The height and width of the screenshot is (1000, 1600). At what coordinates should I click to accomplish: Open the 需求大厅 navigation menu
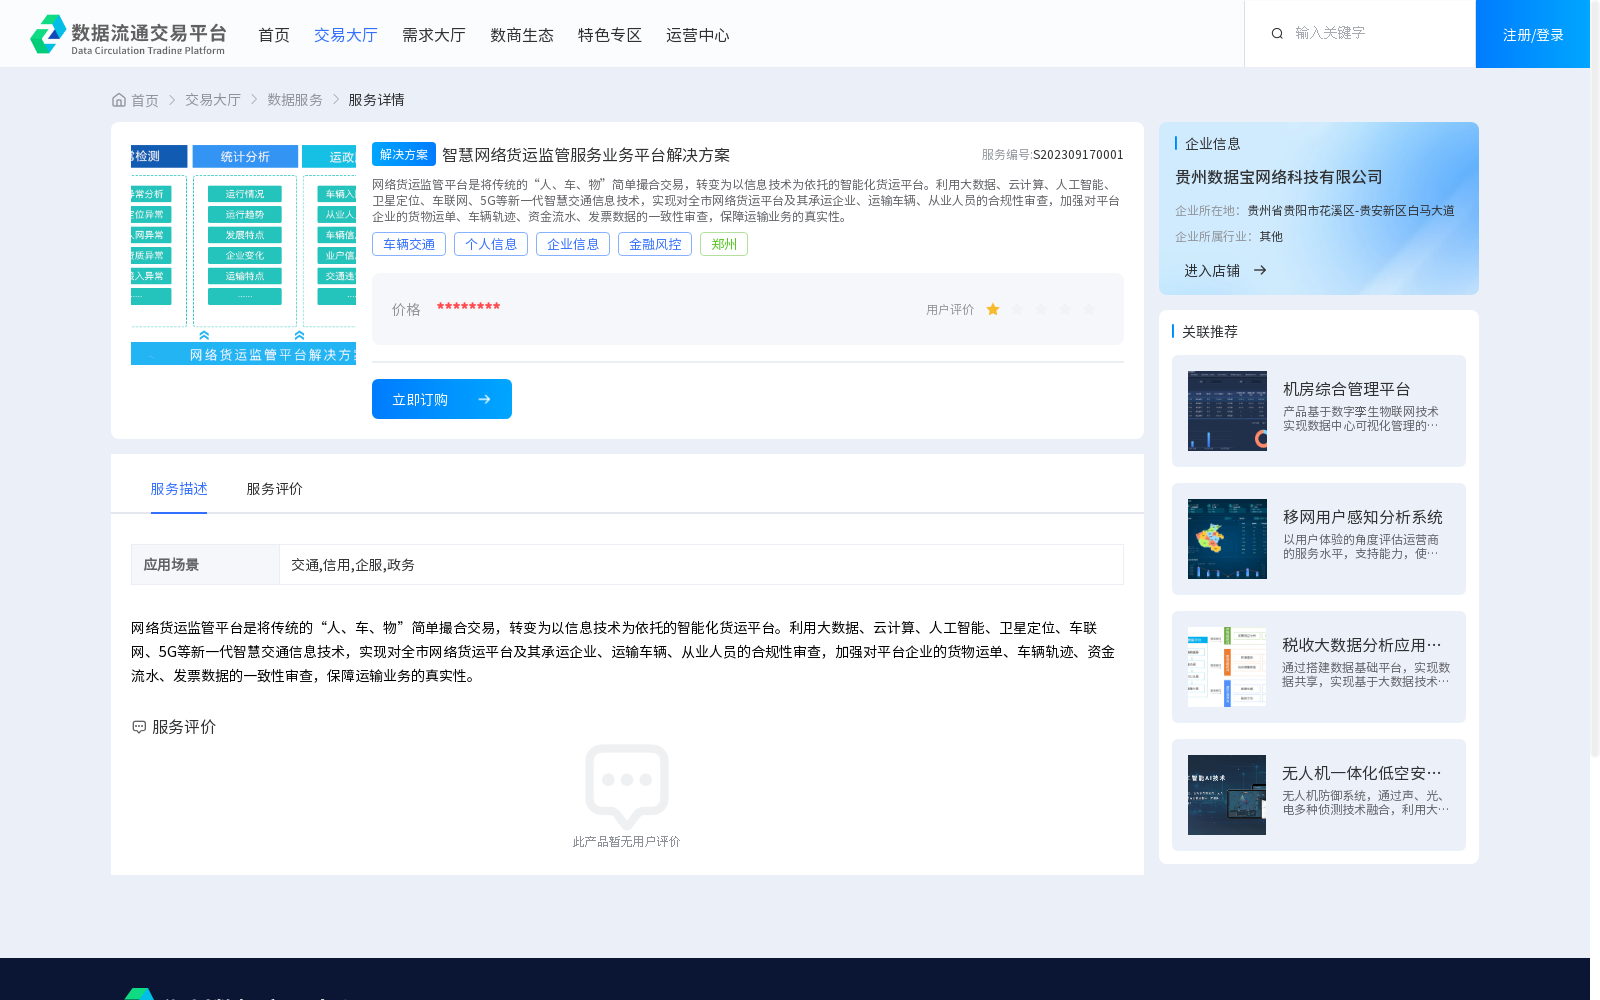[x=434, y=35]
